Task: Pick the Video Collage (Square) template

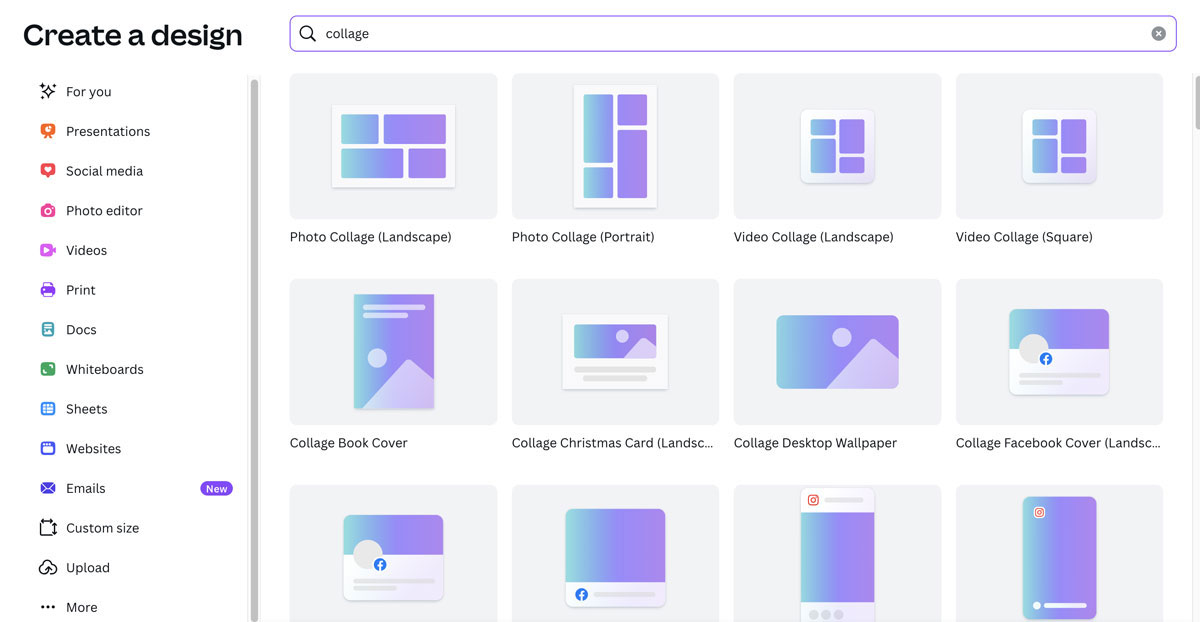Action: (1059, 147)
